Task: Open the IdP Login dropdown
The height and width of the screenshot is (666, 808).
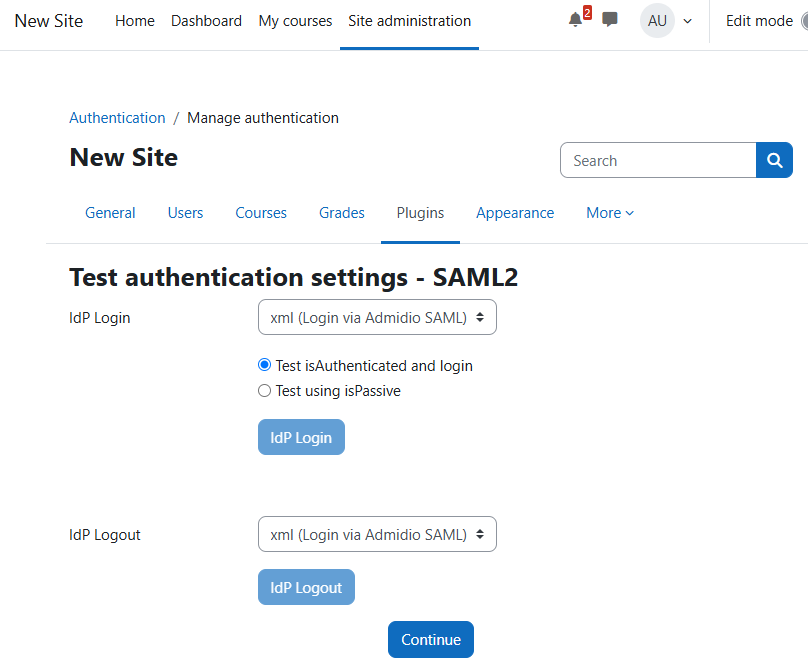Action: point(377,318)
